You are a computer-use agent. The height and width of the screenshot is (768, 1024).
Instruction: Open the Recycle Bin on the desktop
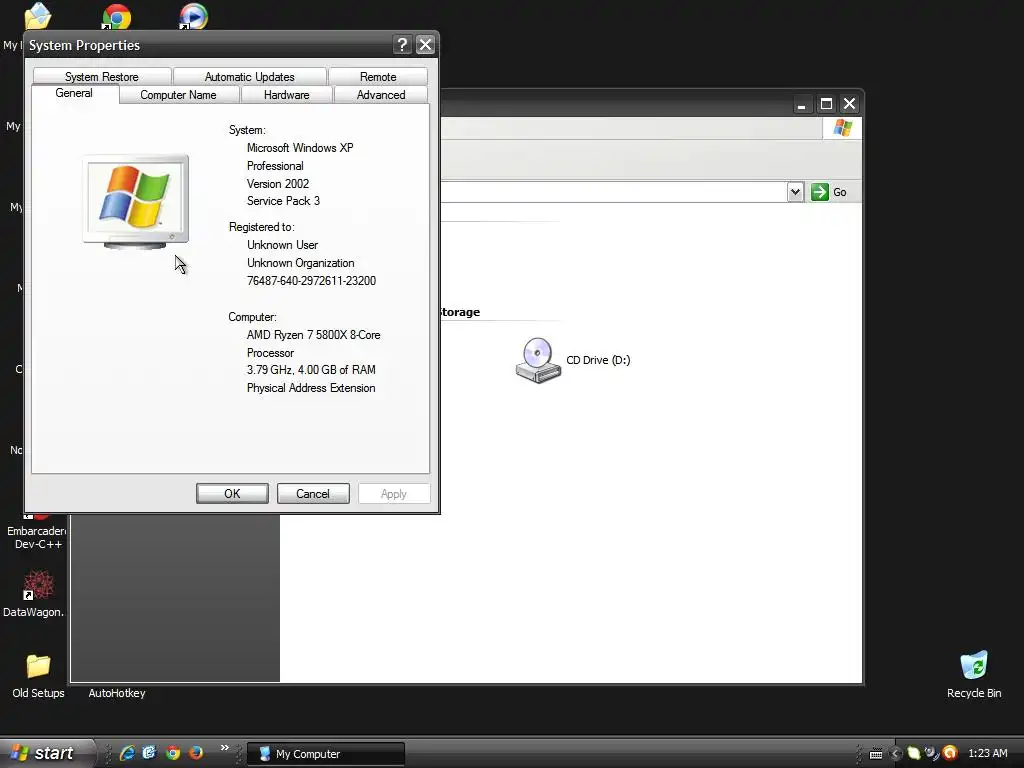click(x=974, y=665)
